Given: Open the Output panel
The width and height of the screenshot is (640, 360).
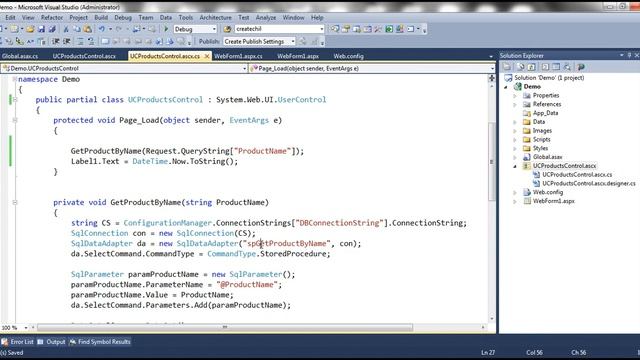Looking at the screenshot, I should click(x=51, y=342).
